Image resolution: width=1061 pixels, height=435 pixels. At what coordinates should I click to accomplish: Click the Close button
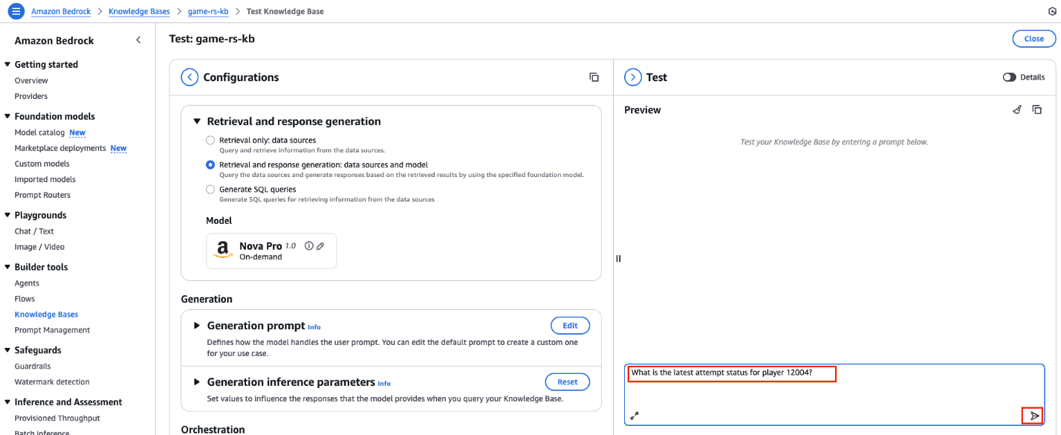point(1033,39)
